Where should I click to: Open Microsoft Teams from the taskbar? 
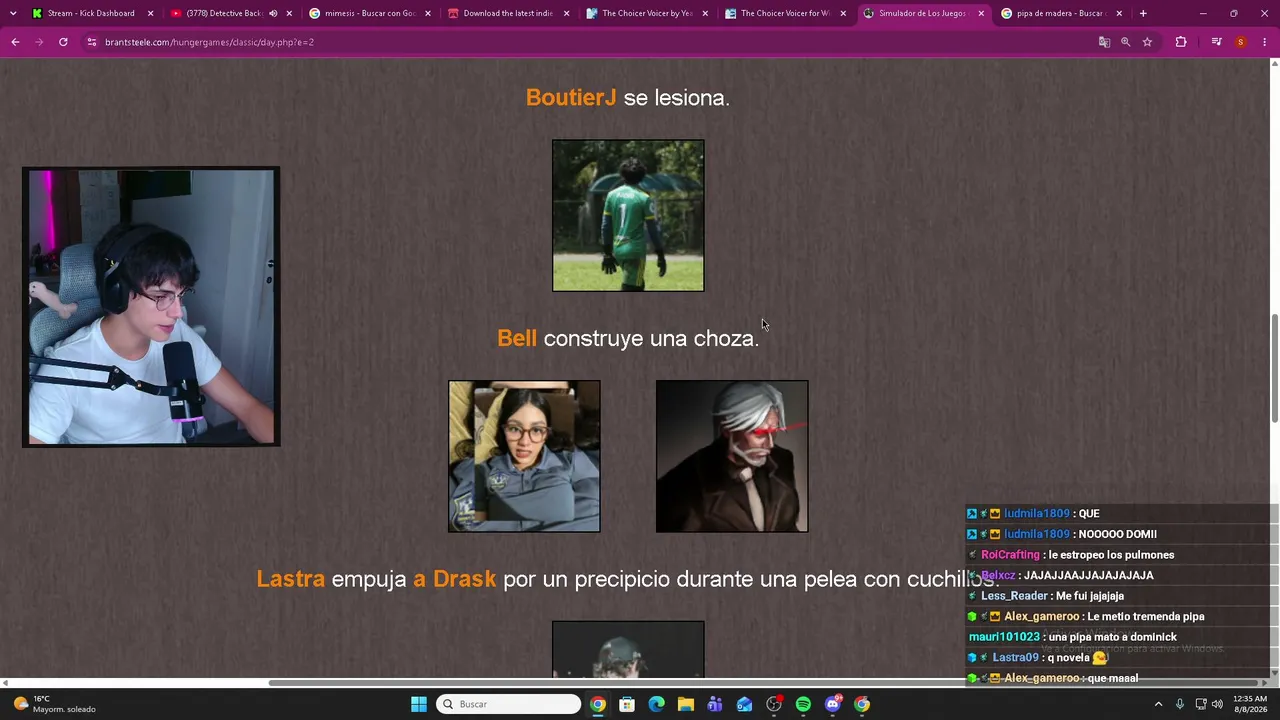[715, 704]
